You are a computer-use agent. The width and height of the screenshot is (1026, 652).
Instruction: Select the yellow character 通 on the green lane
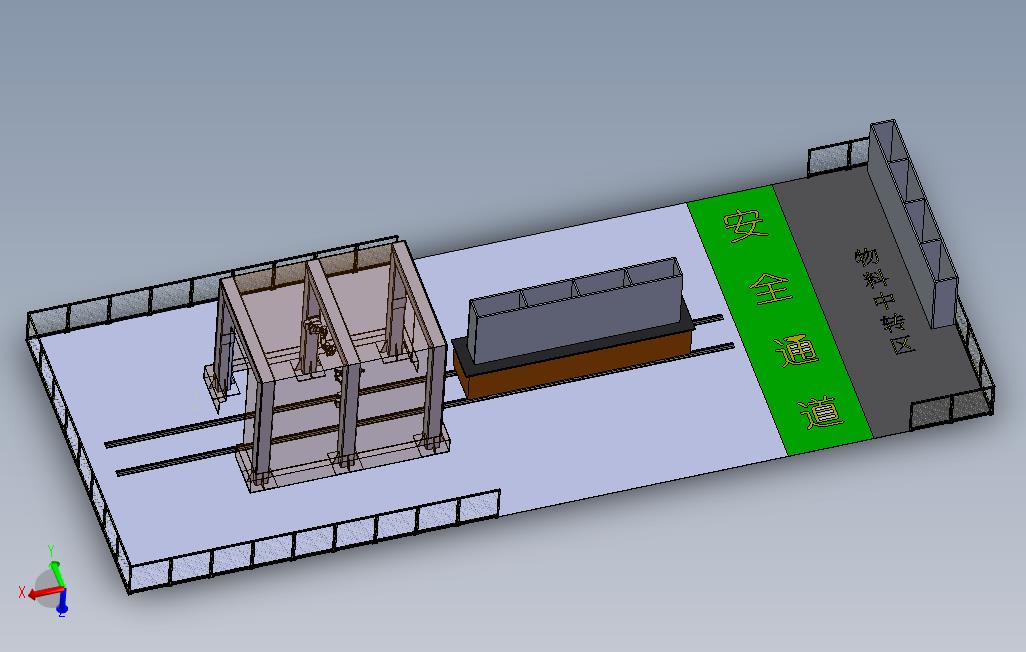[x=796, y=351]
